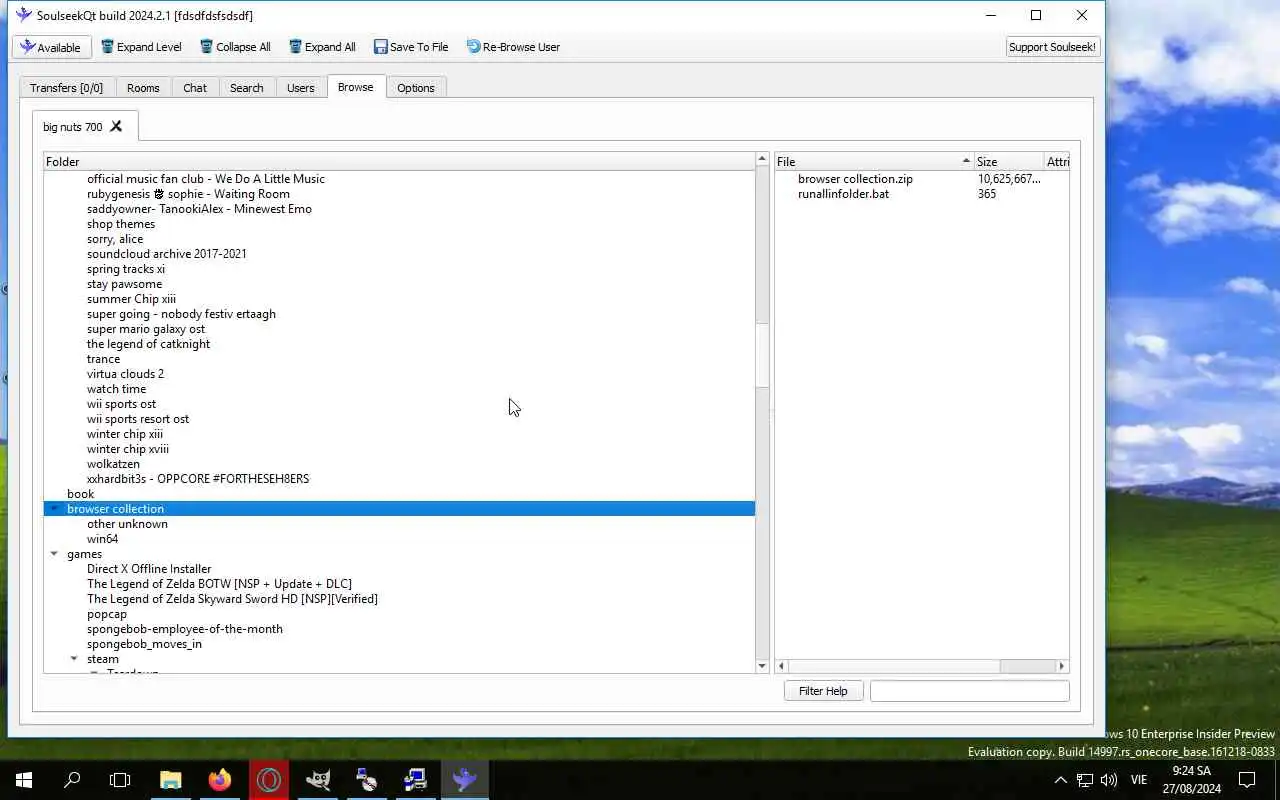Open Task View from taskbar

point(120,780)
